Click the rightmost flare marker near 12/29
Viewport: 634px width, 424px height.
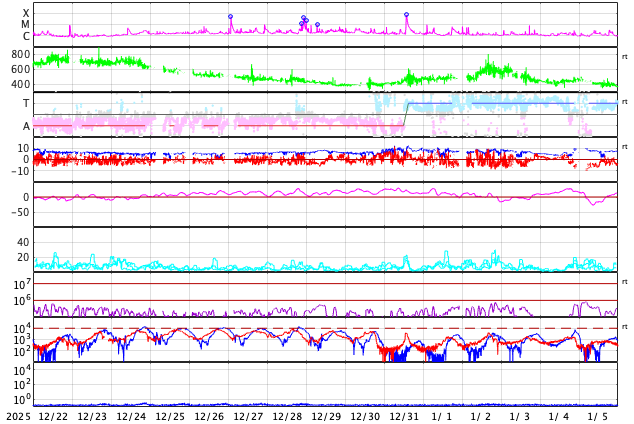click(x=317, y=24)
